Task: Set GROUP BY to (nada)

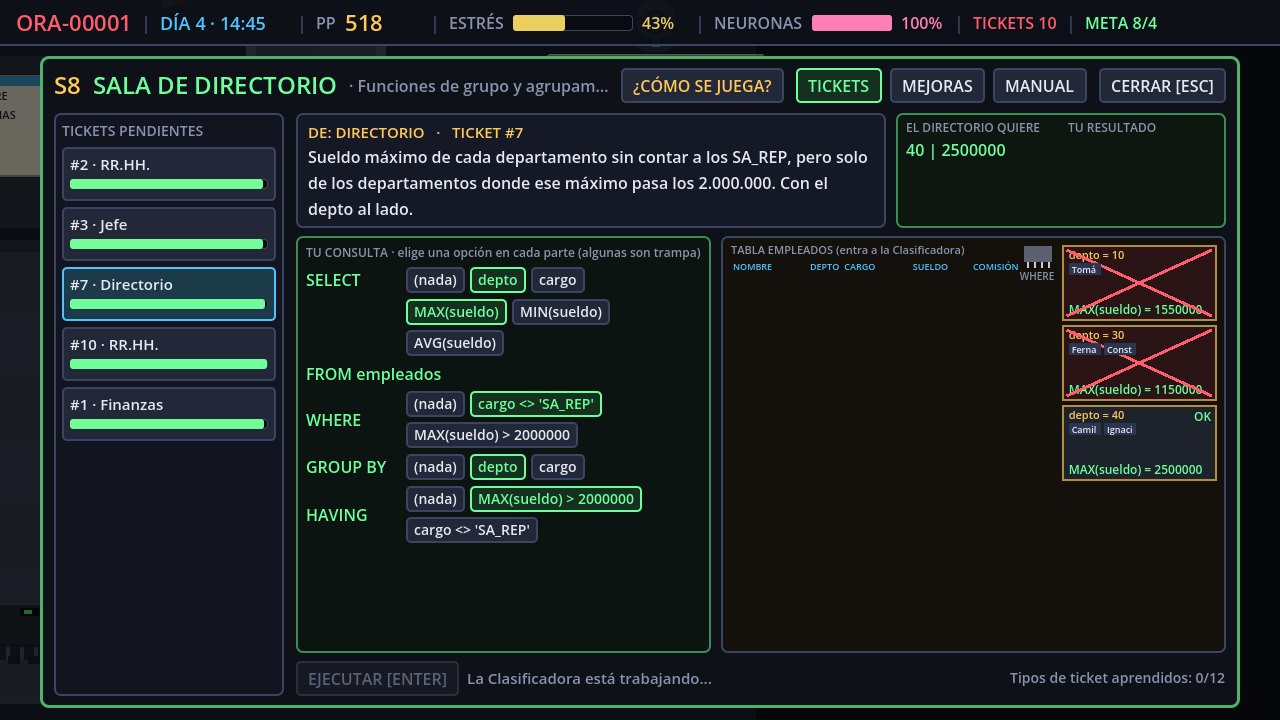Action: (x=435, y=467)
